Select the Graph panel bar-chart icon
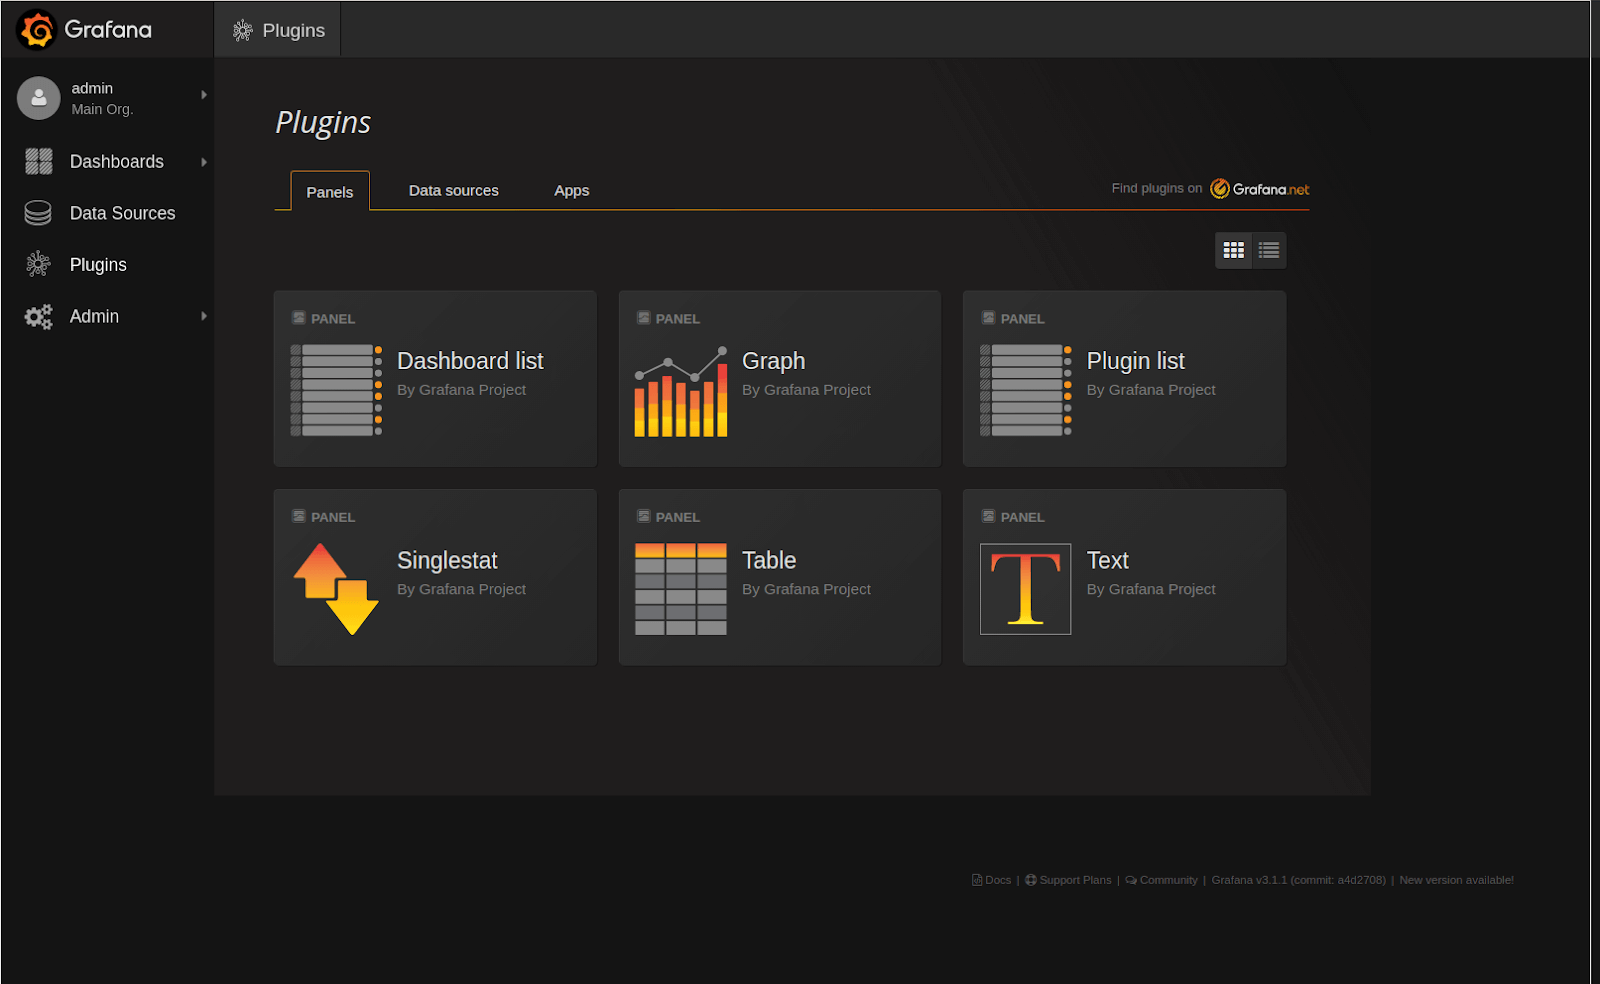This screenshot has width=1600, height=984. pyautogui.click(x=680, y=390)
